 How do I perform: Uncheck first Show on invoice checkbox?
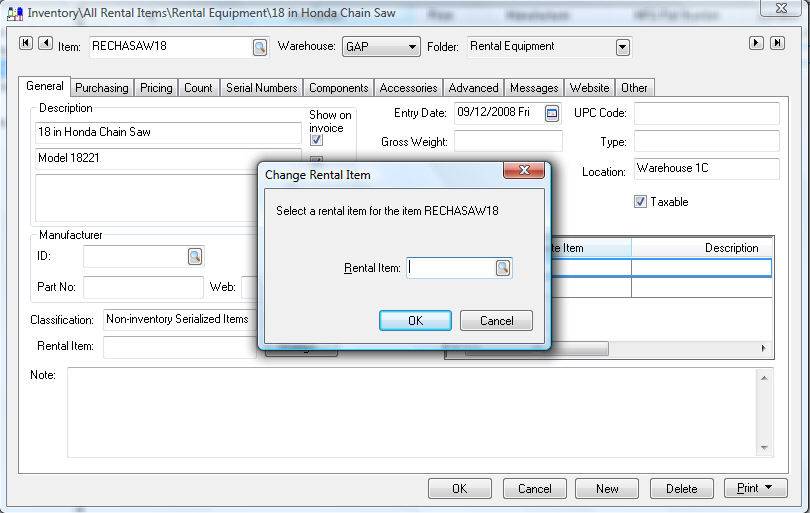click(317, 140)
